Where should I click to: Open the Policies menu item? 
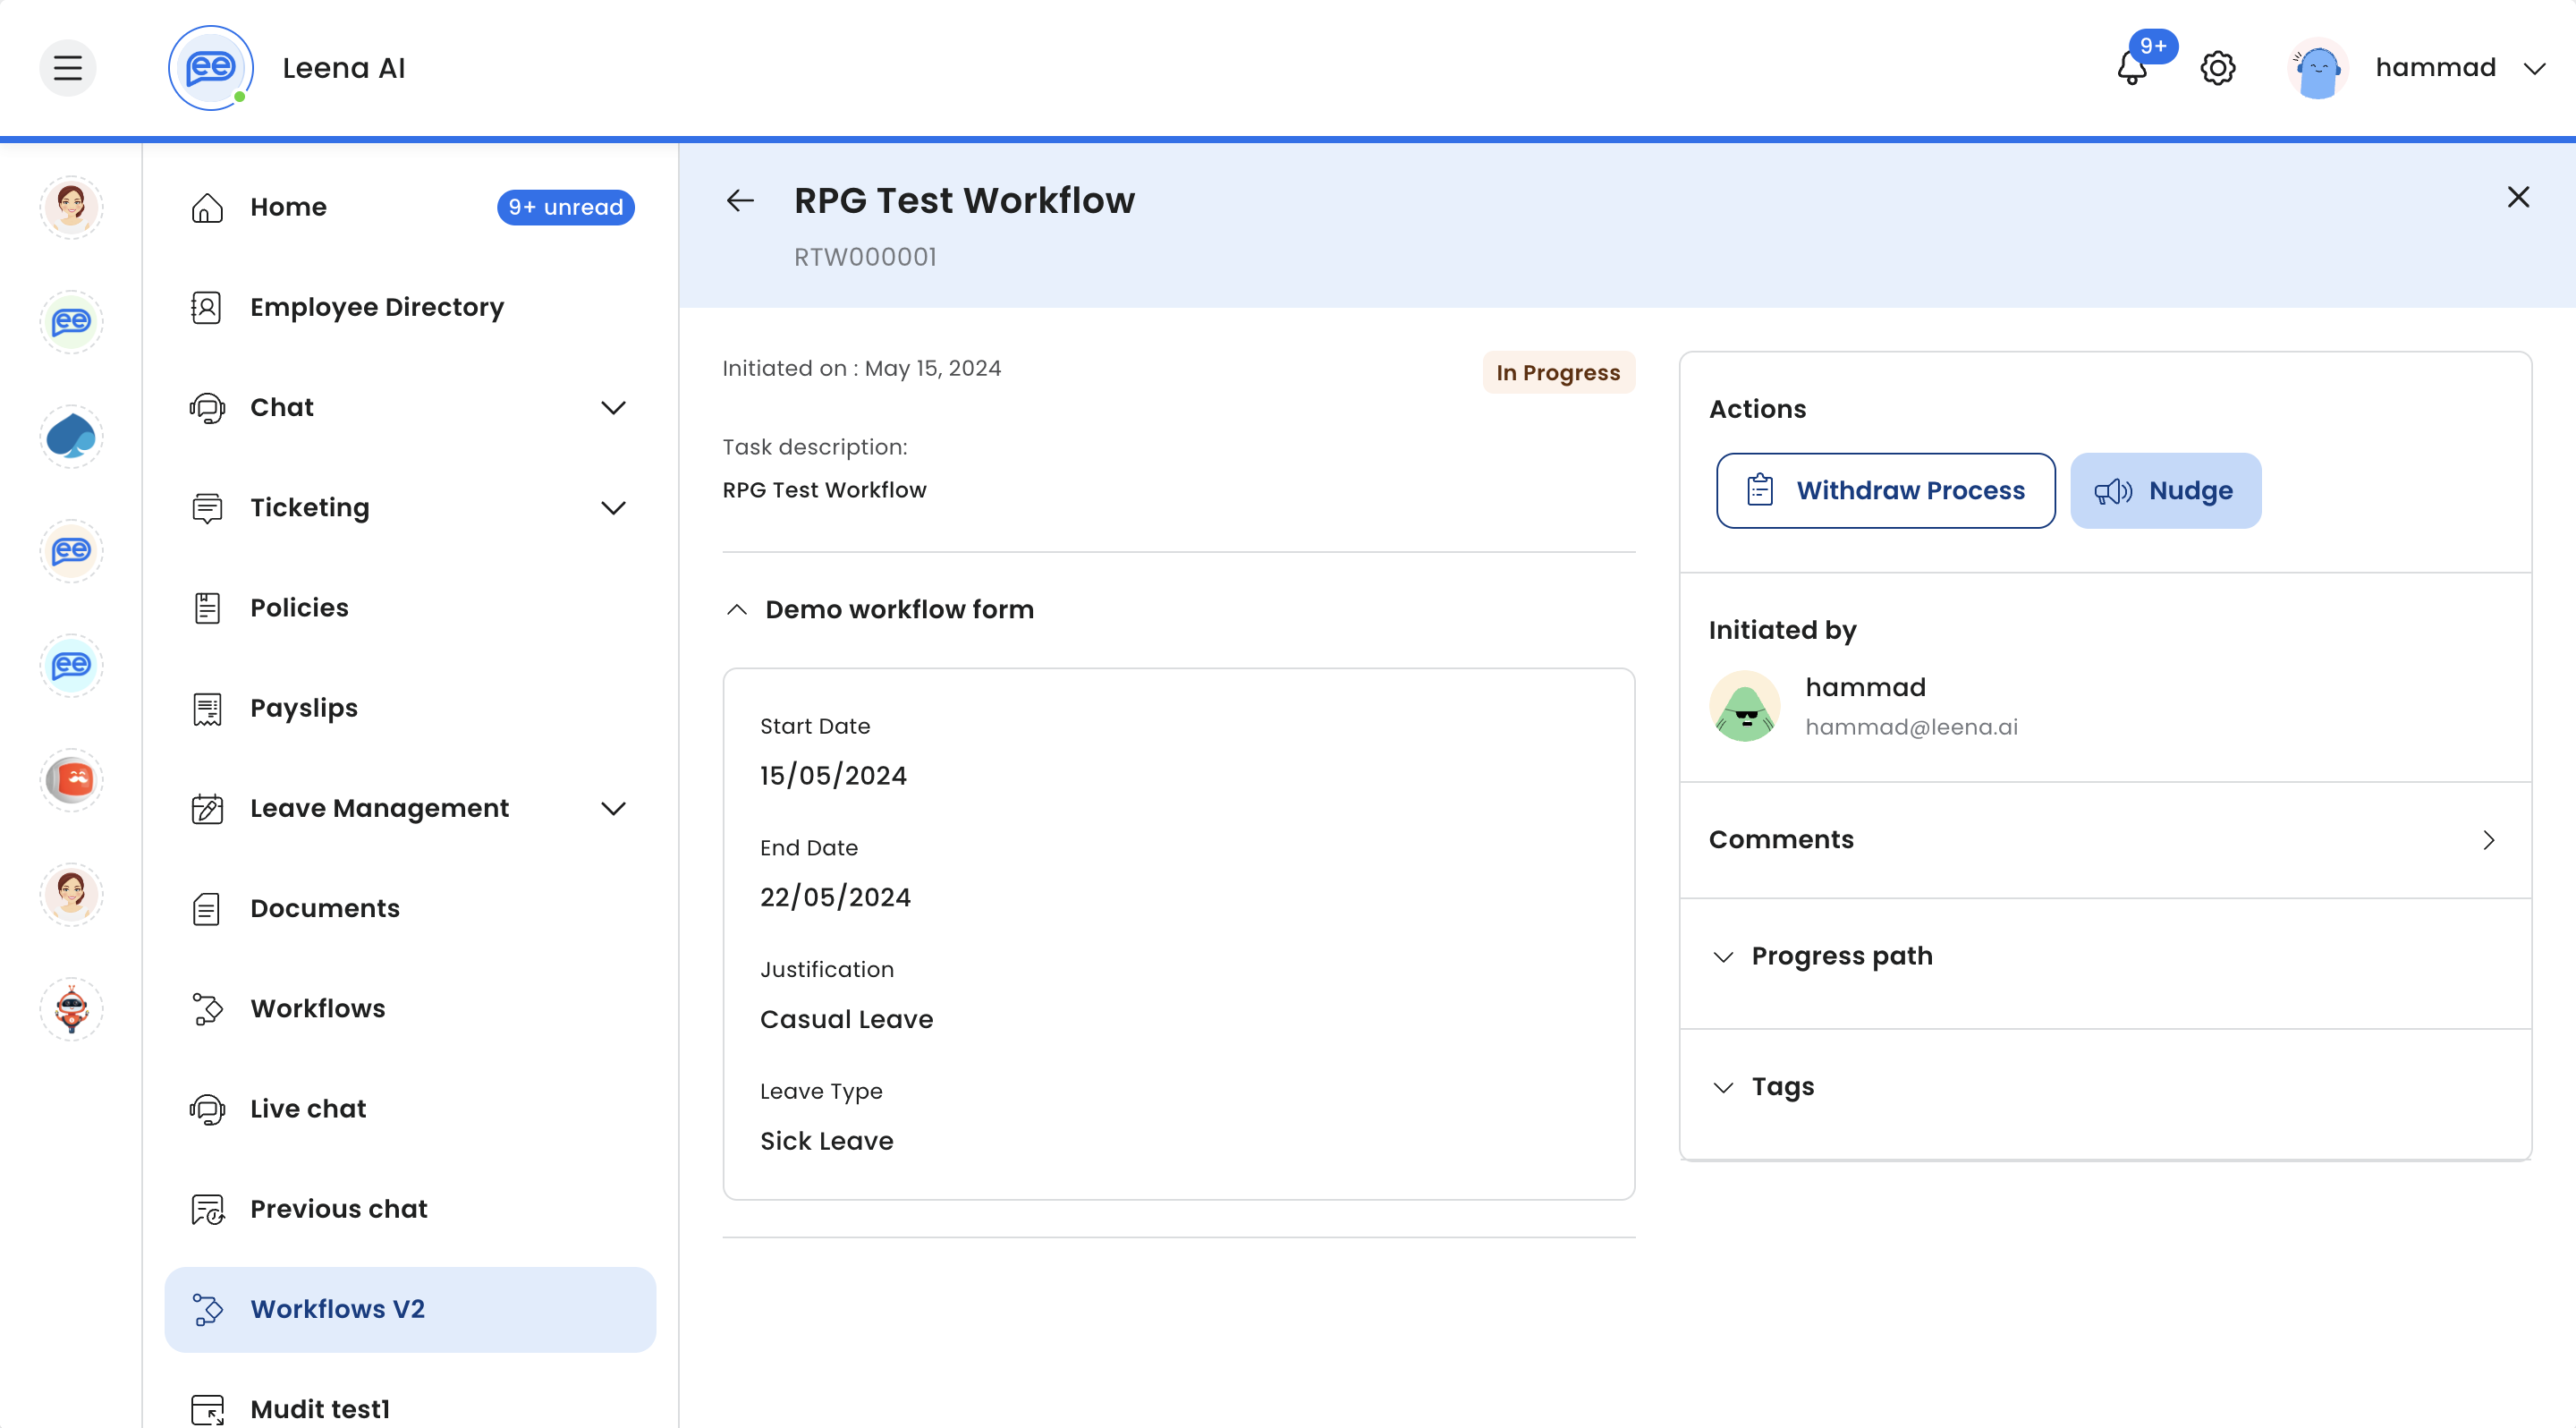coord(299,608)
